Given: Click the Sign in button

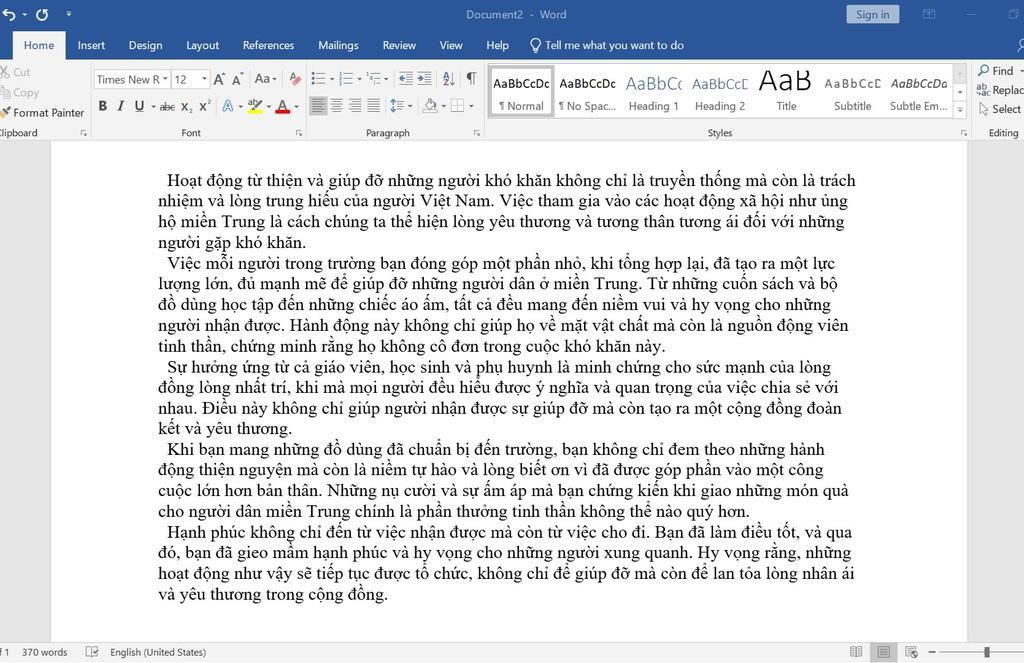Looking at the screenshot, I should 872,14.
